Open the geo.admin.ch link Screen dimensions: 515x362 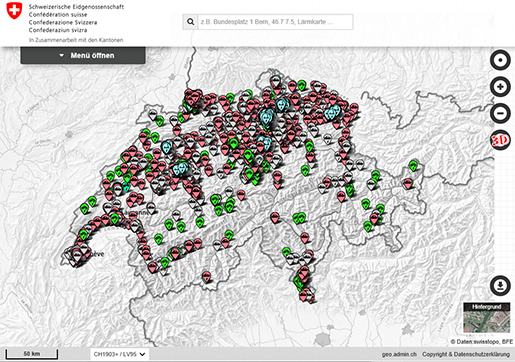(x=399, y=354)
